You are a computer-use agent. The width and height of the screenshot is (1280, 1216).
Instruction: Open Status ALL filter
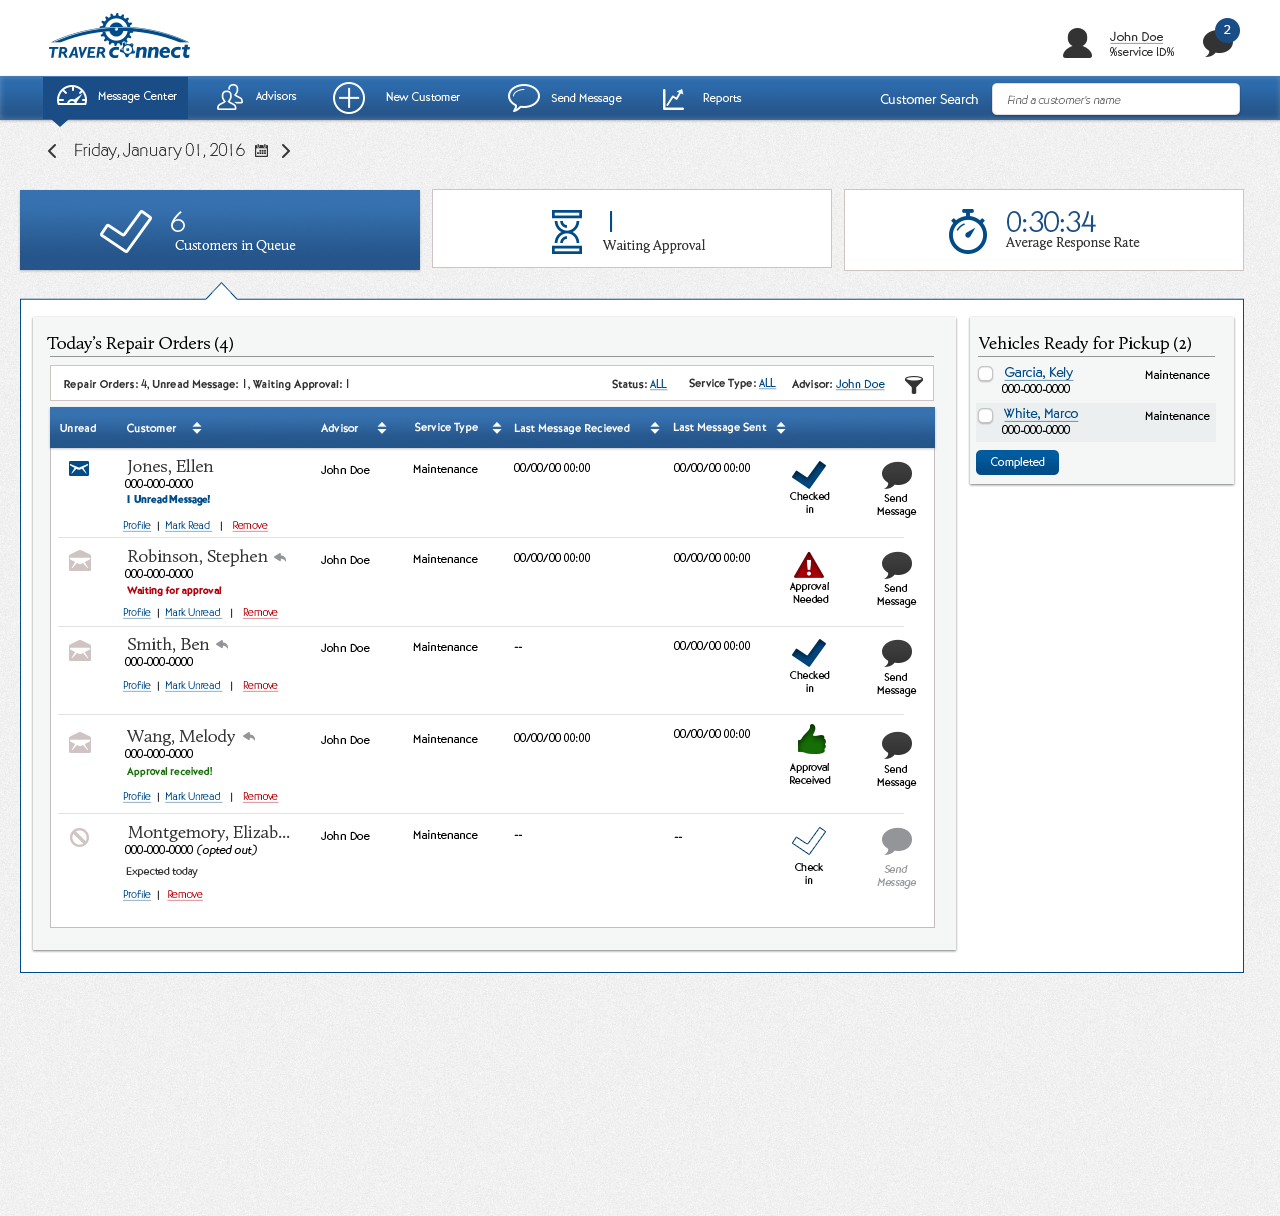coord(658,384)
